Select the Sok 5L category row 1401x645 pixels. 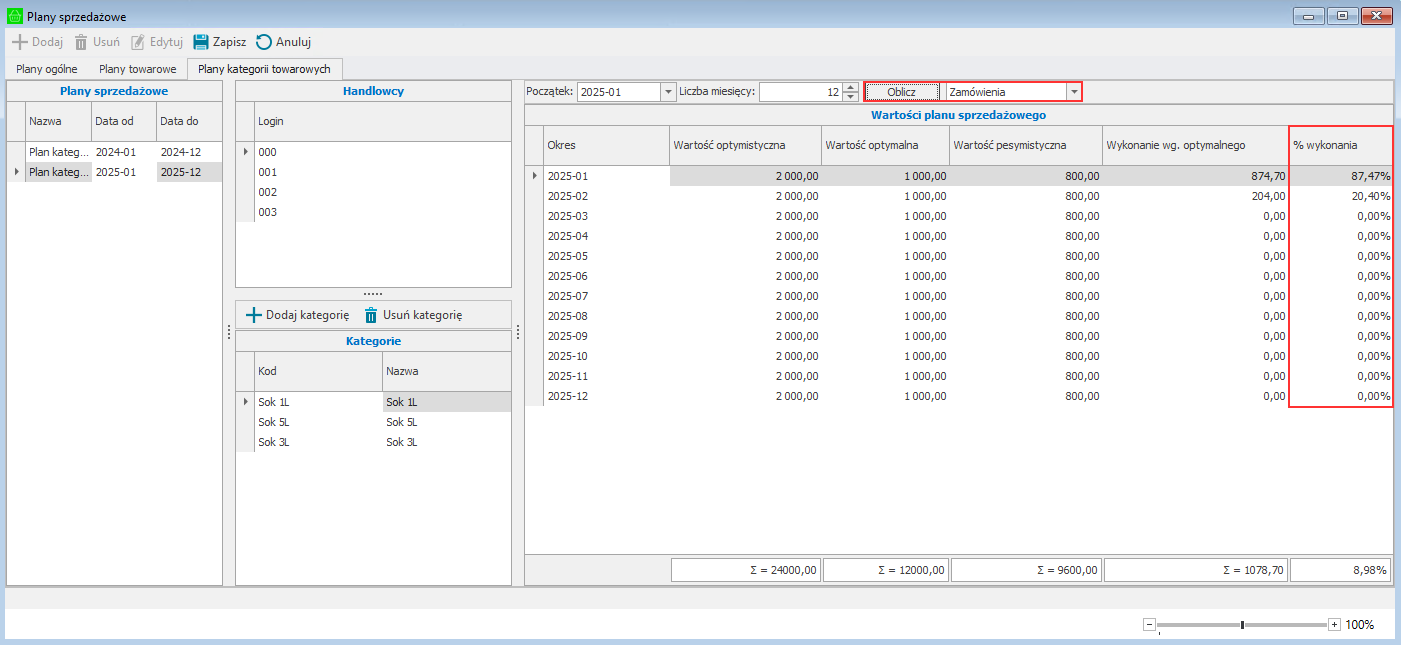273,422
